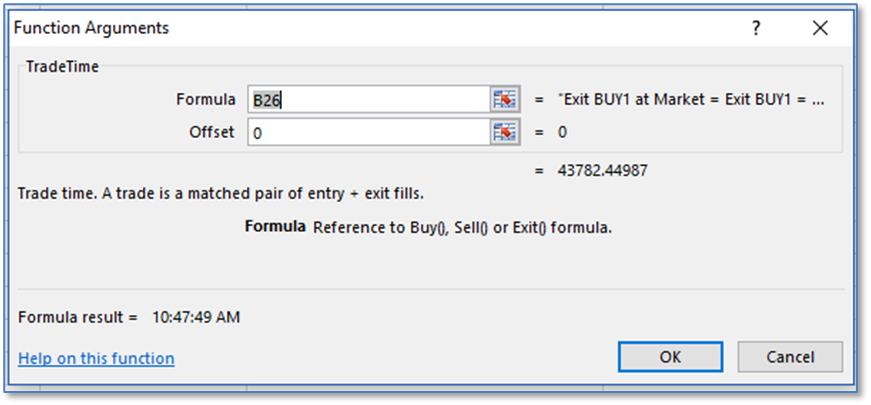Click the 'Trade time' function description text
The height and width of the screenshot is (405, 871).
(227, 192)
